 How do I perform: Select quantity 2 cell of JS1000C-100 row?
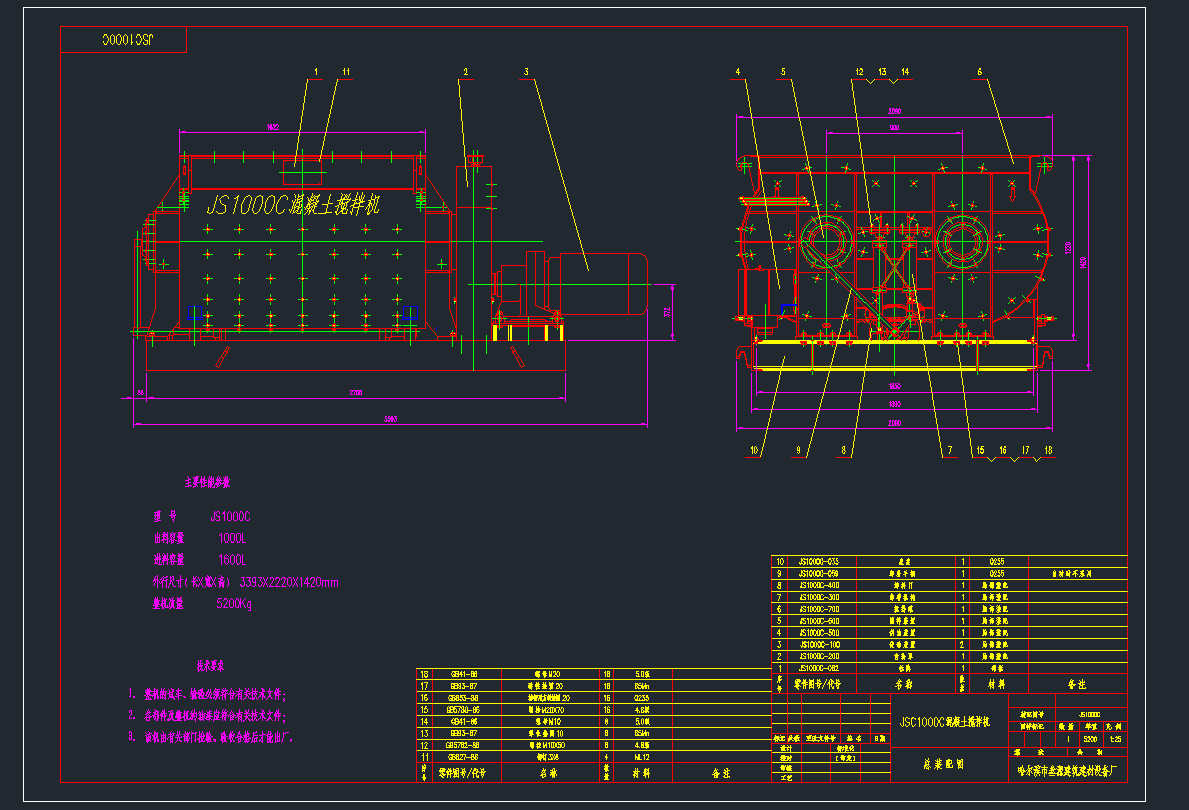tap(964, 645)
